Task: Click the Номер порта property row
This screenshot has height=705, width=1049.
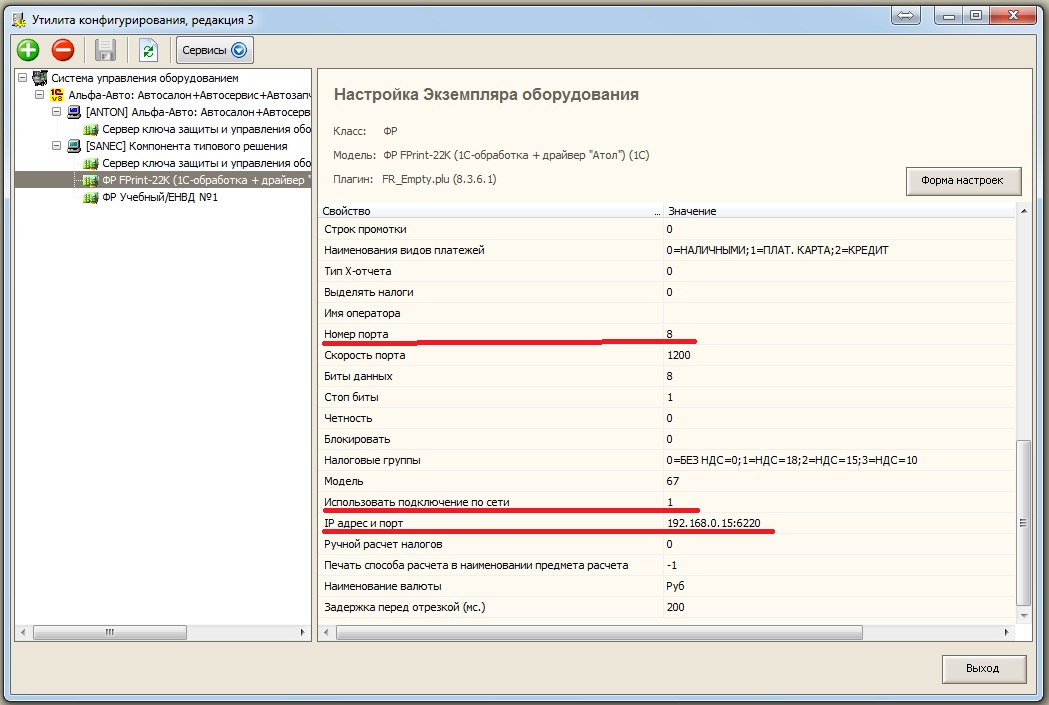Action: [x=667, y=334]
